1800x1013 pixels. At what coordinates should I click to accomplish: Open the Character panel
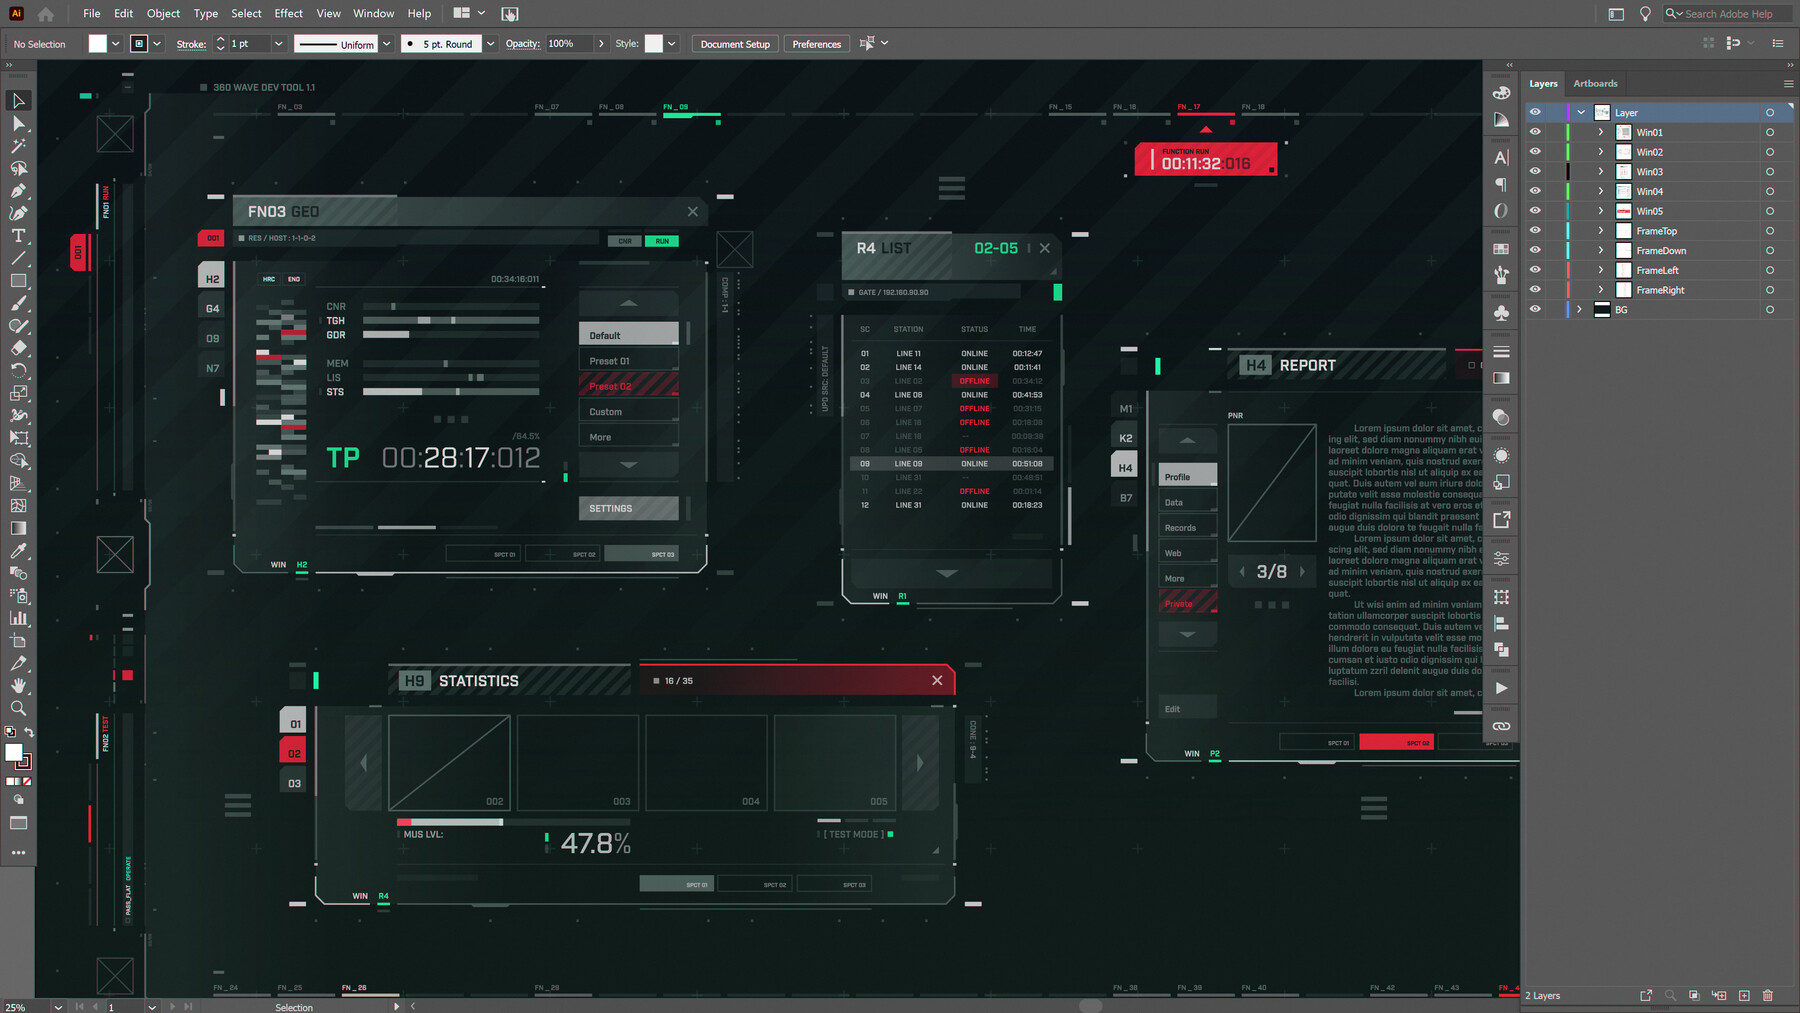1500,157
